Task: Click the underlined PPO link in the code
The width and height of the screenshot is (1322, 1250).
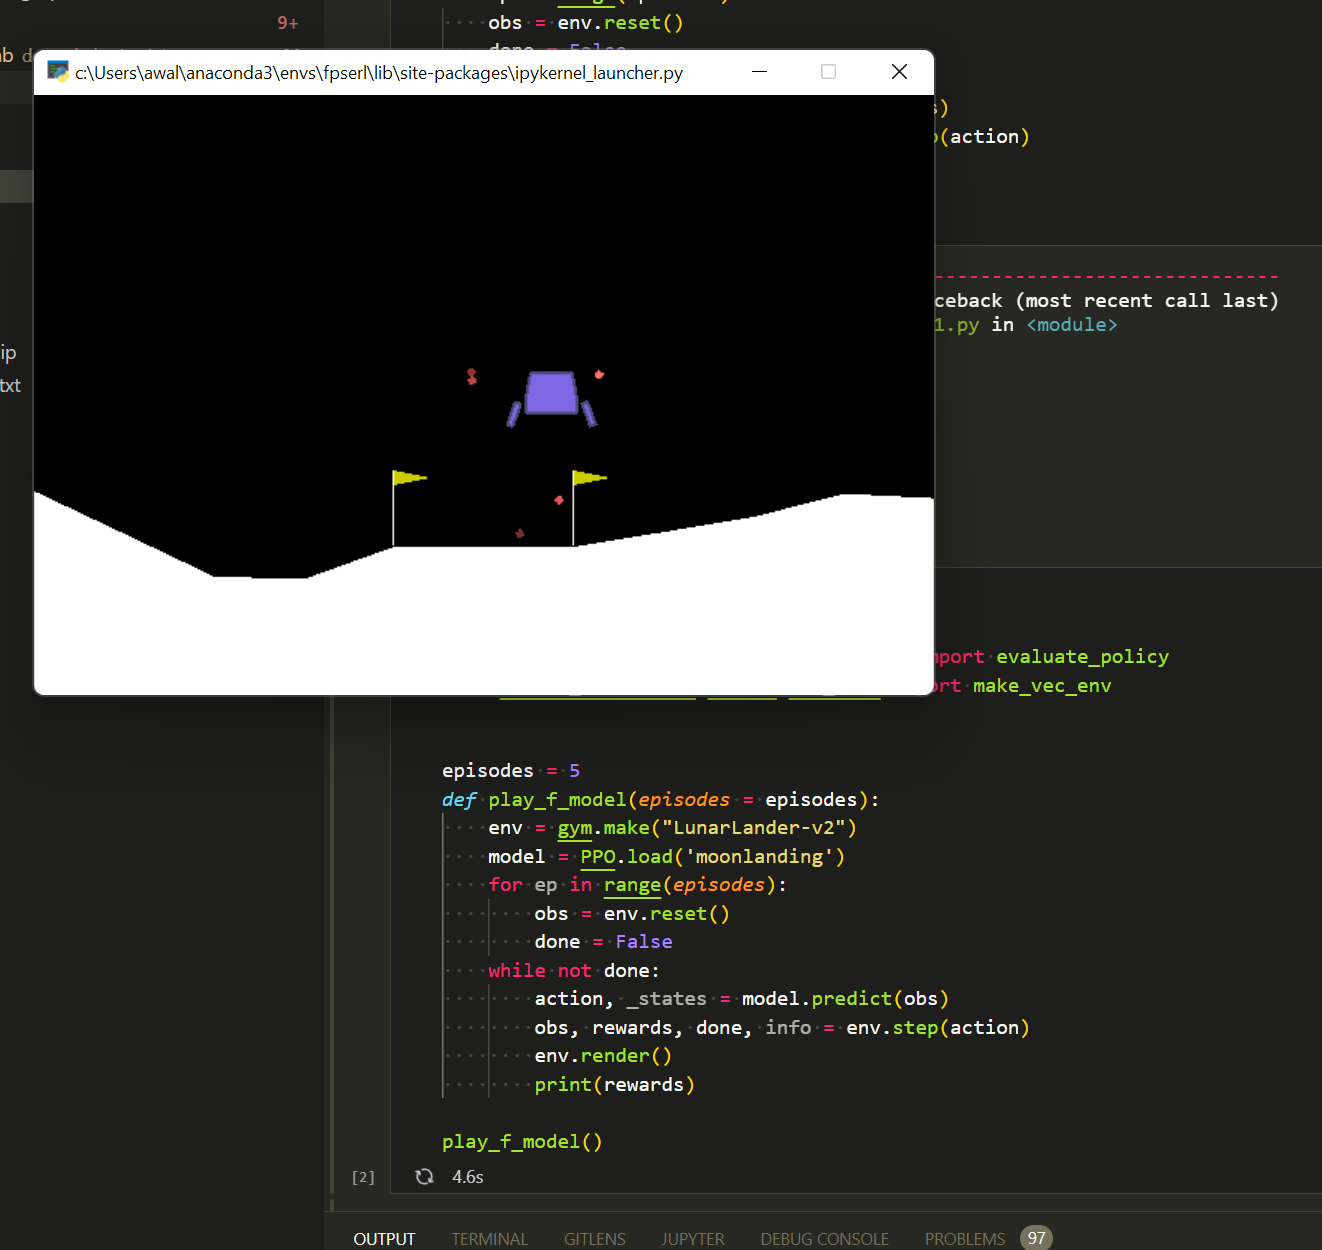Action: (596, 856)
